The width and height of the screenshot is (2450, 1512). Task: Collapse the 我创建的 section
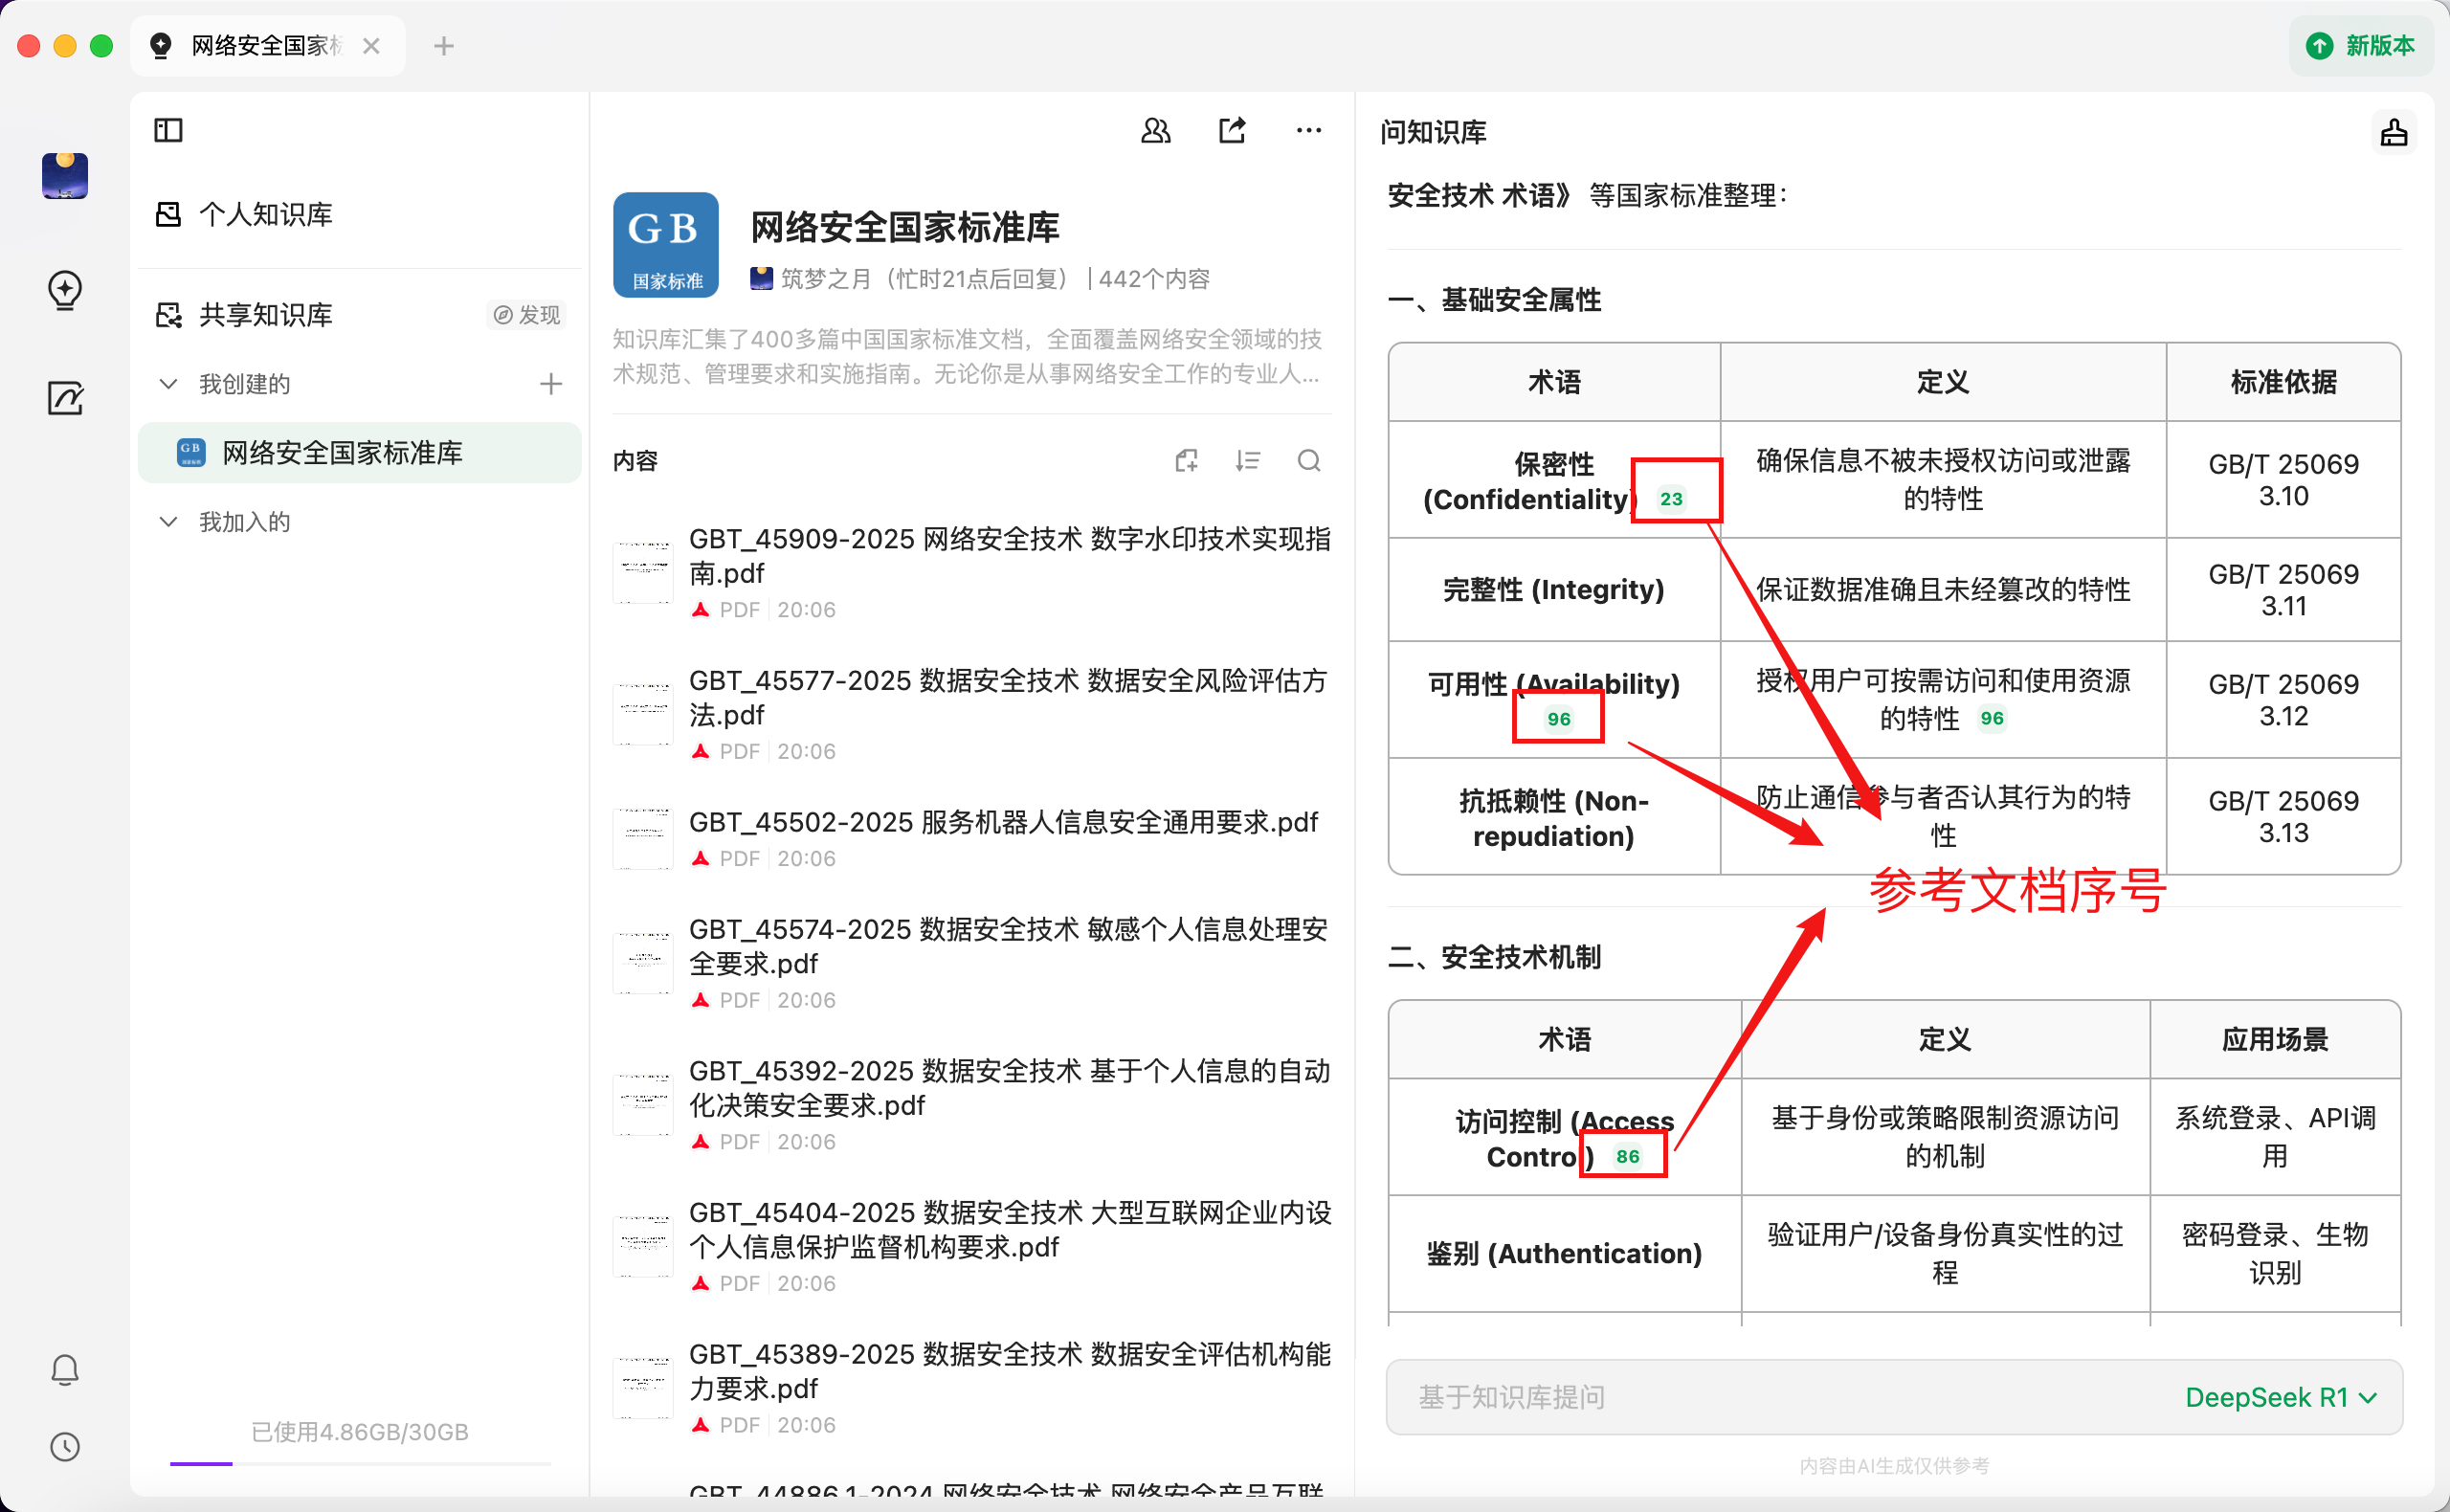coord(169,384)
